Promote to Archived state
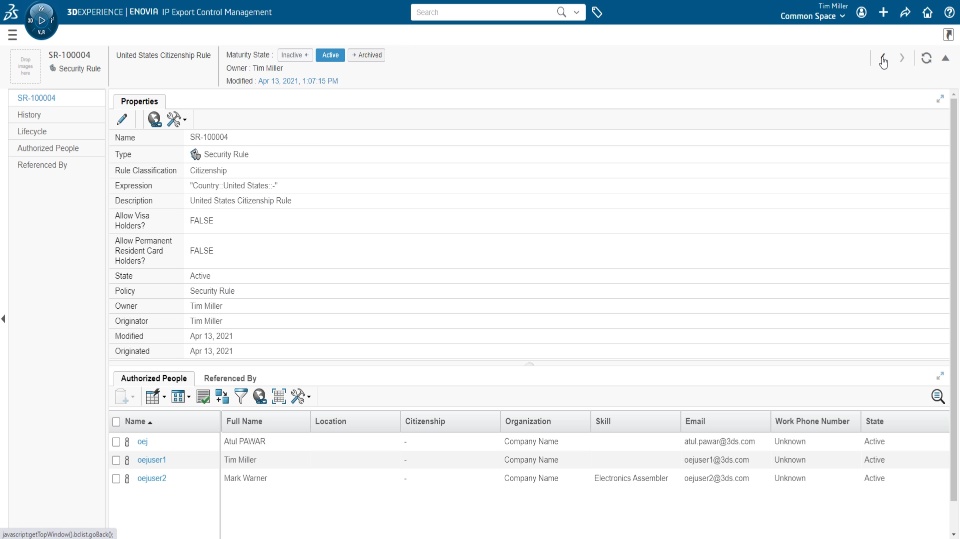Screen dimensions: 960x539 point(366,55)
